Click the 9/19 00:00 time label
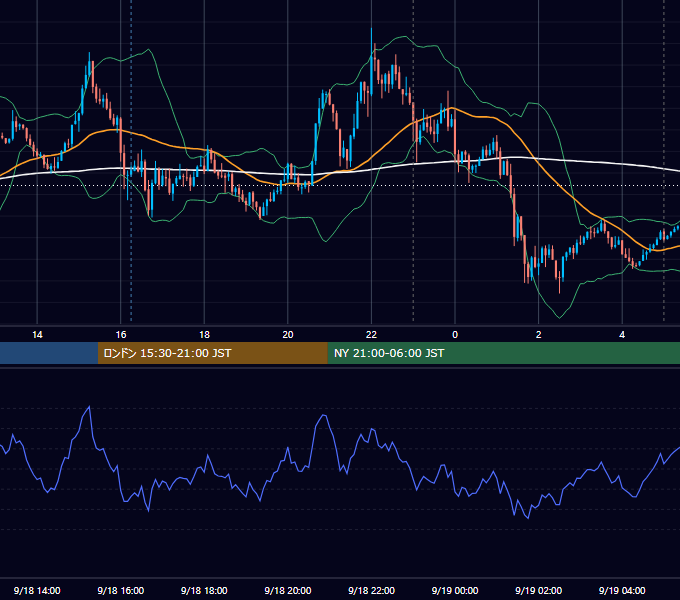 click(x=455, y=590)
